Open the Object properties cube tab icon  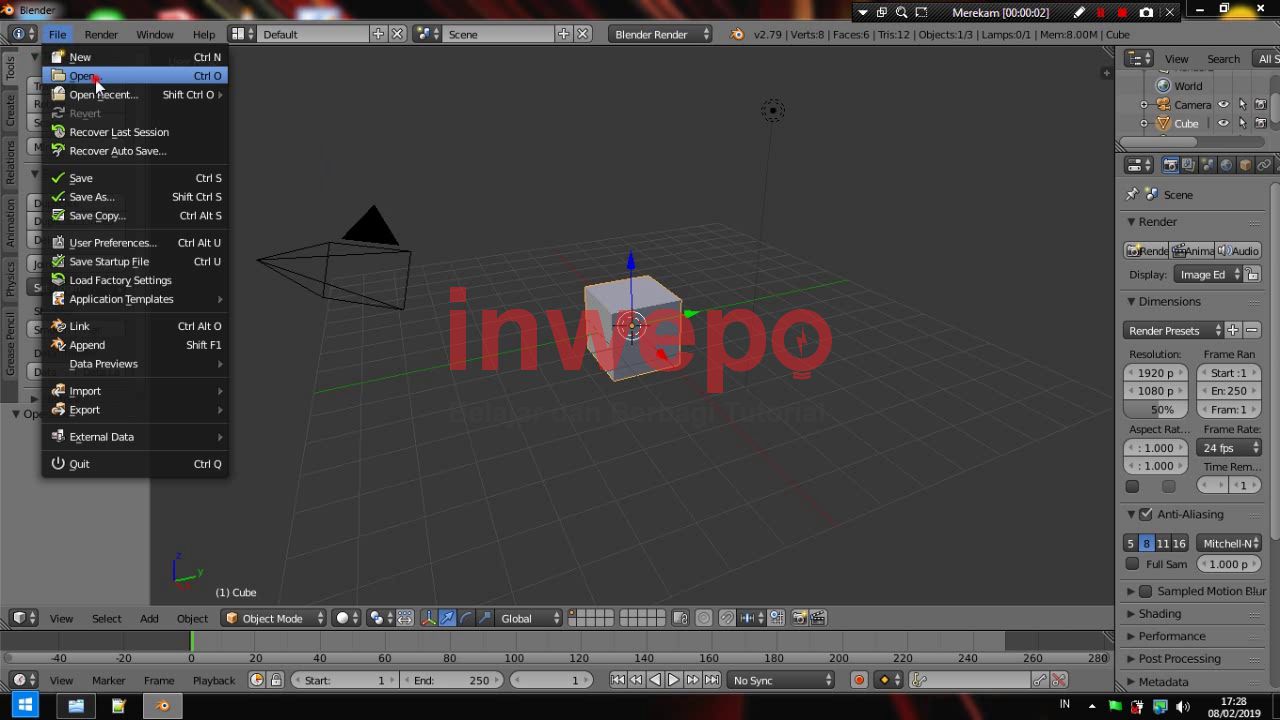coord(1245,165)
